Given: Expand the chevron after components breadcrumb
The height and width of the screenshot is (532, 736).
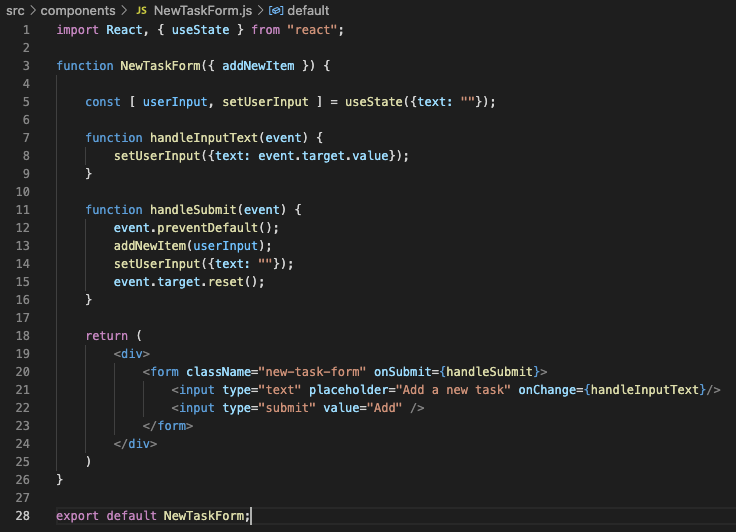Looking at the screenshot, I should (x=124, y=10).
